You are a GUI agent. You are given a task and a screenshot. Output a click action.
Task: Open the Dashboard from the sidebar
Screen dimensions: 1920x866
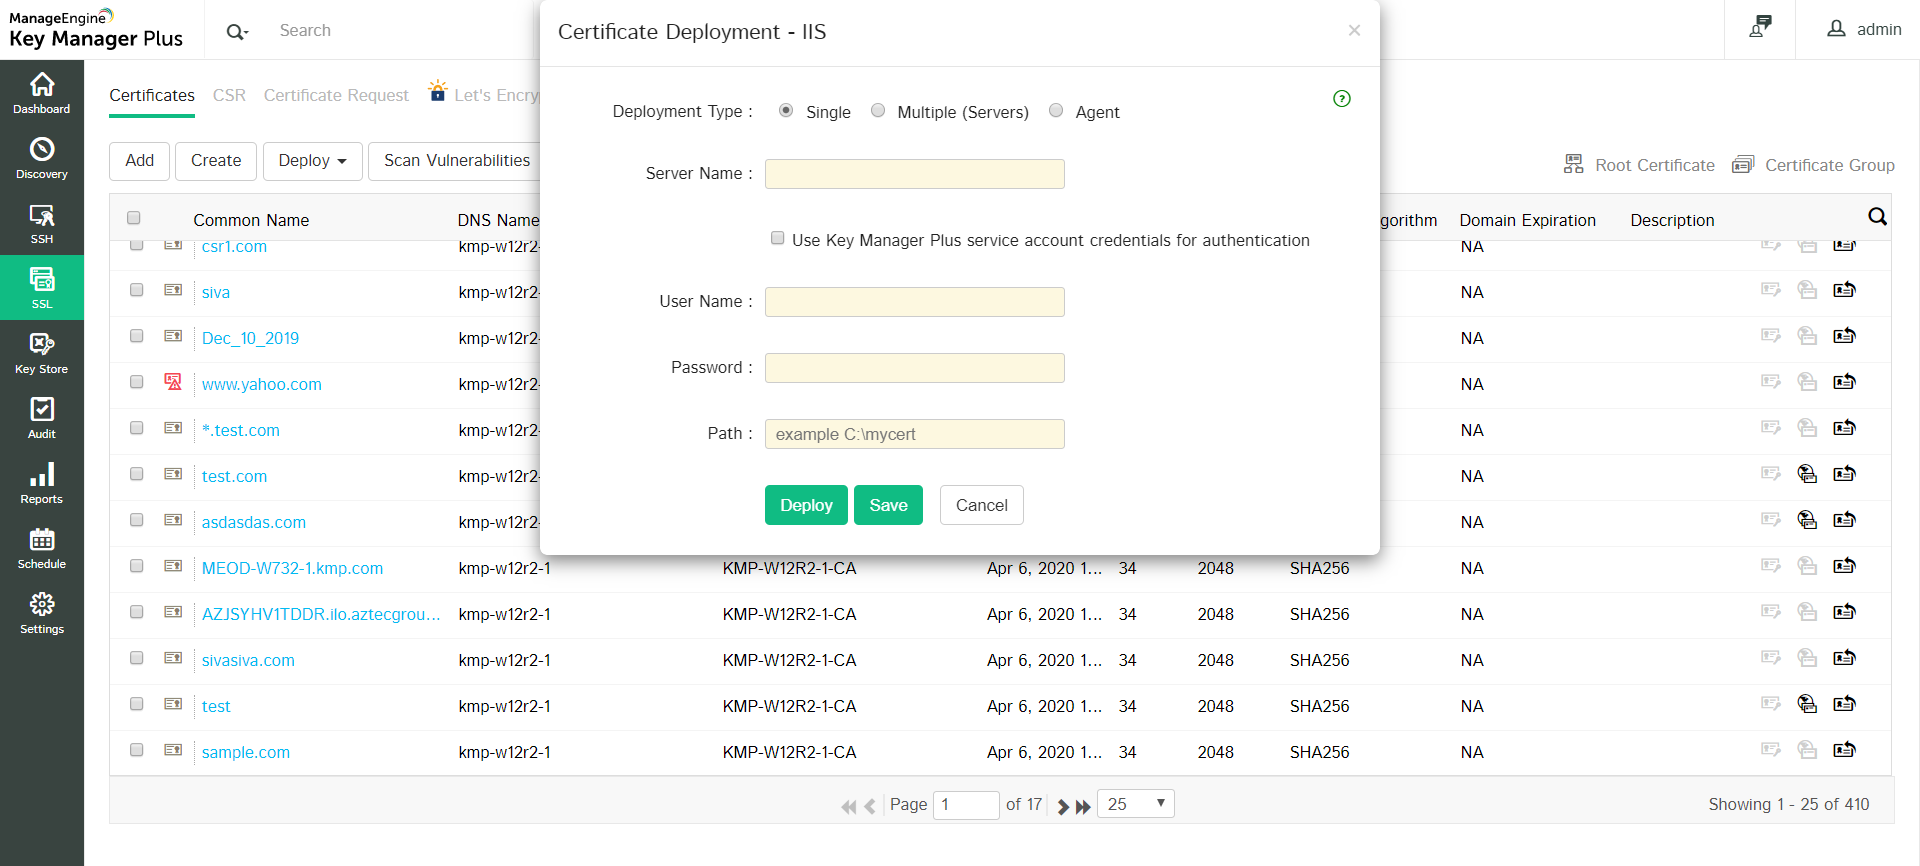tap(42, 93)
